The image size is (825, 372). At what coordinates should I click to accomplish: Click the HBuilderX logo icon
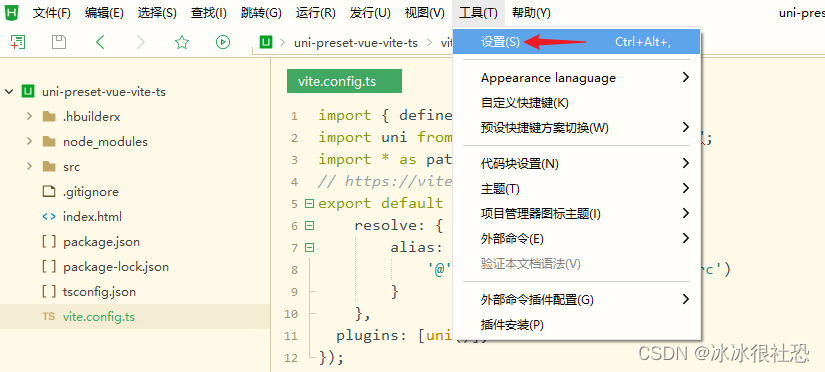pos(11,12)
